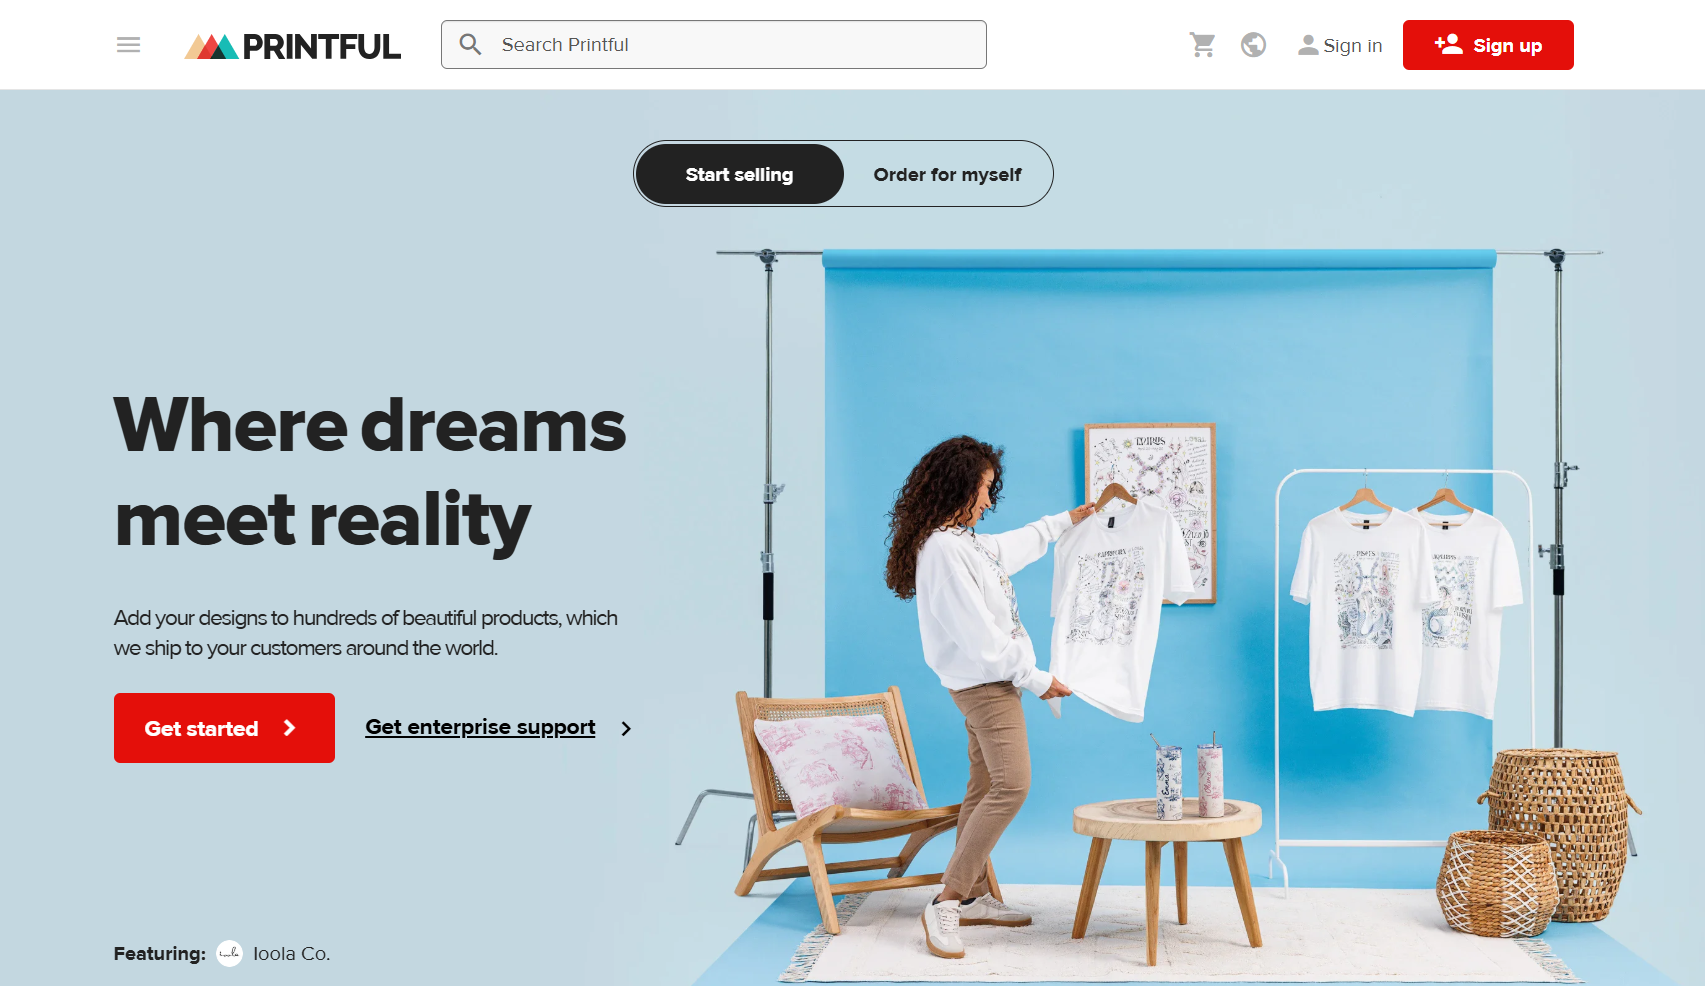Click the loola Co. round logo

230,954
